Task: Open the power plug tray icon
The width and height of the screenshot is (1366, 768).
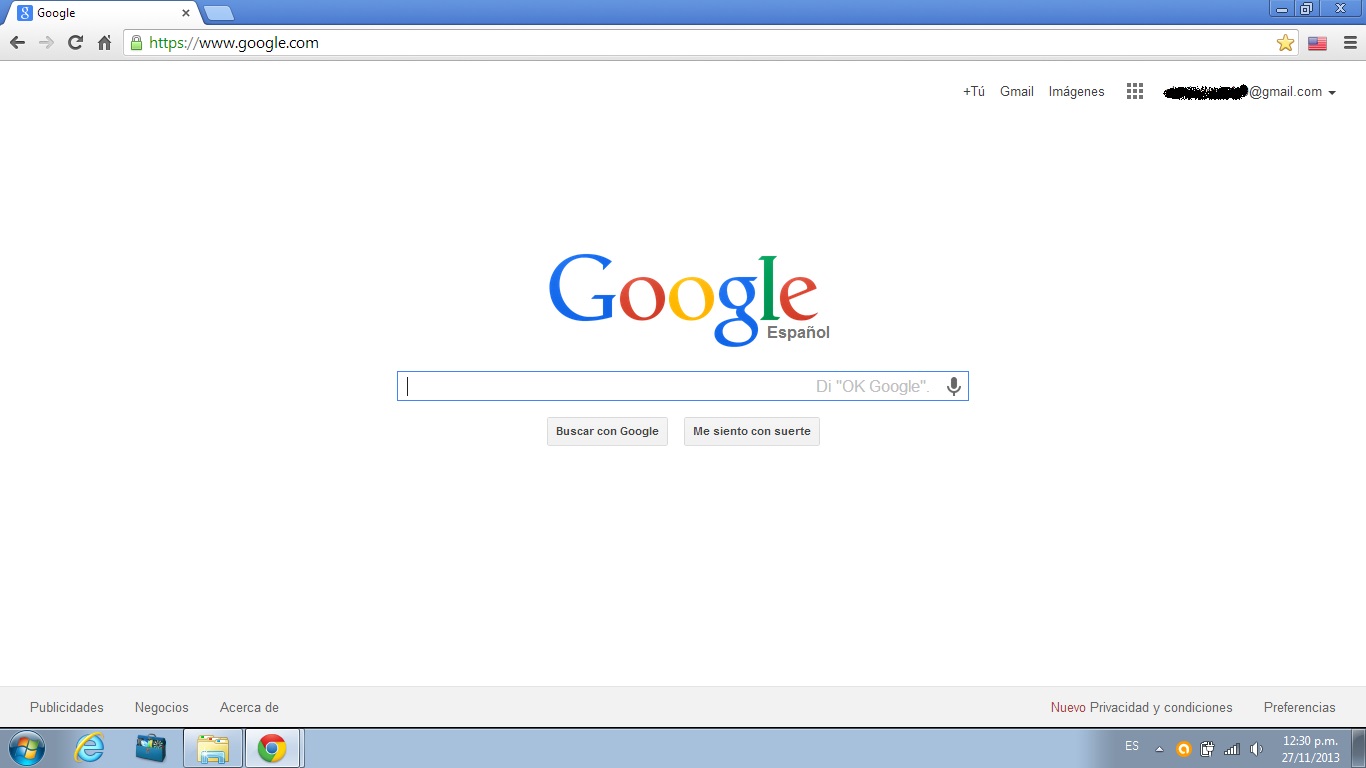Action: (1208, 748)
